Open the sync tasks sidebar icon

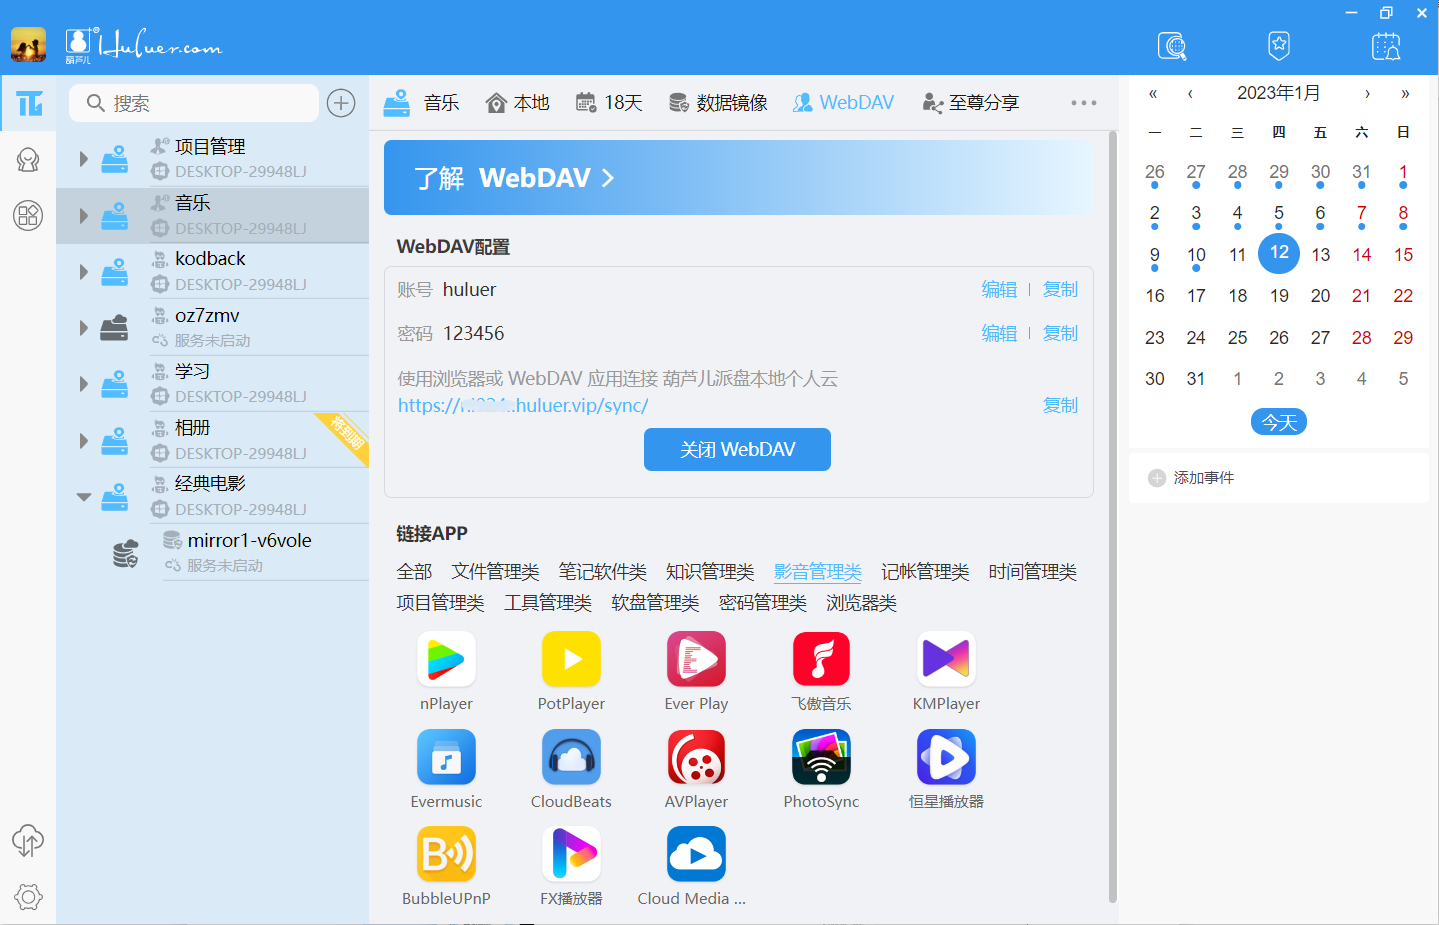tap(28, 103)
